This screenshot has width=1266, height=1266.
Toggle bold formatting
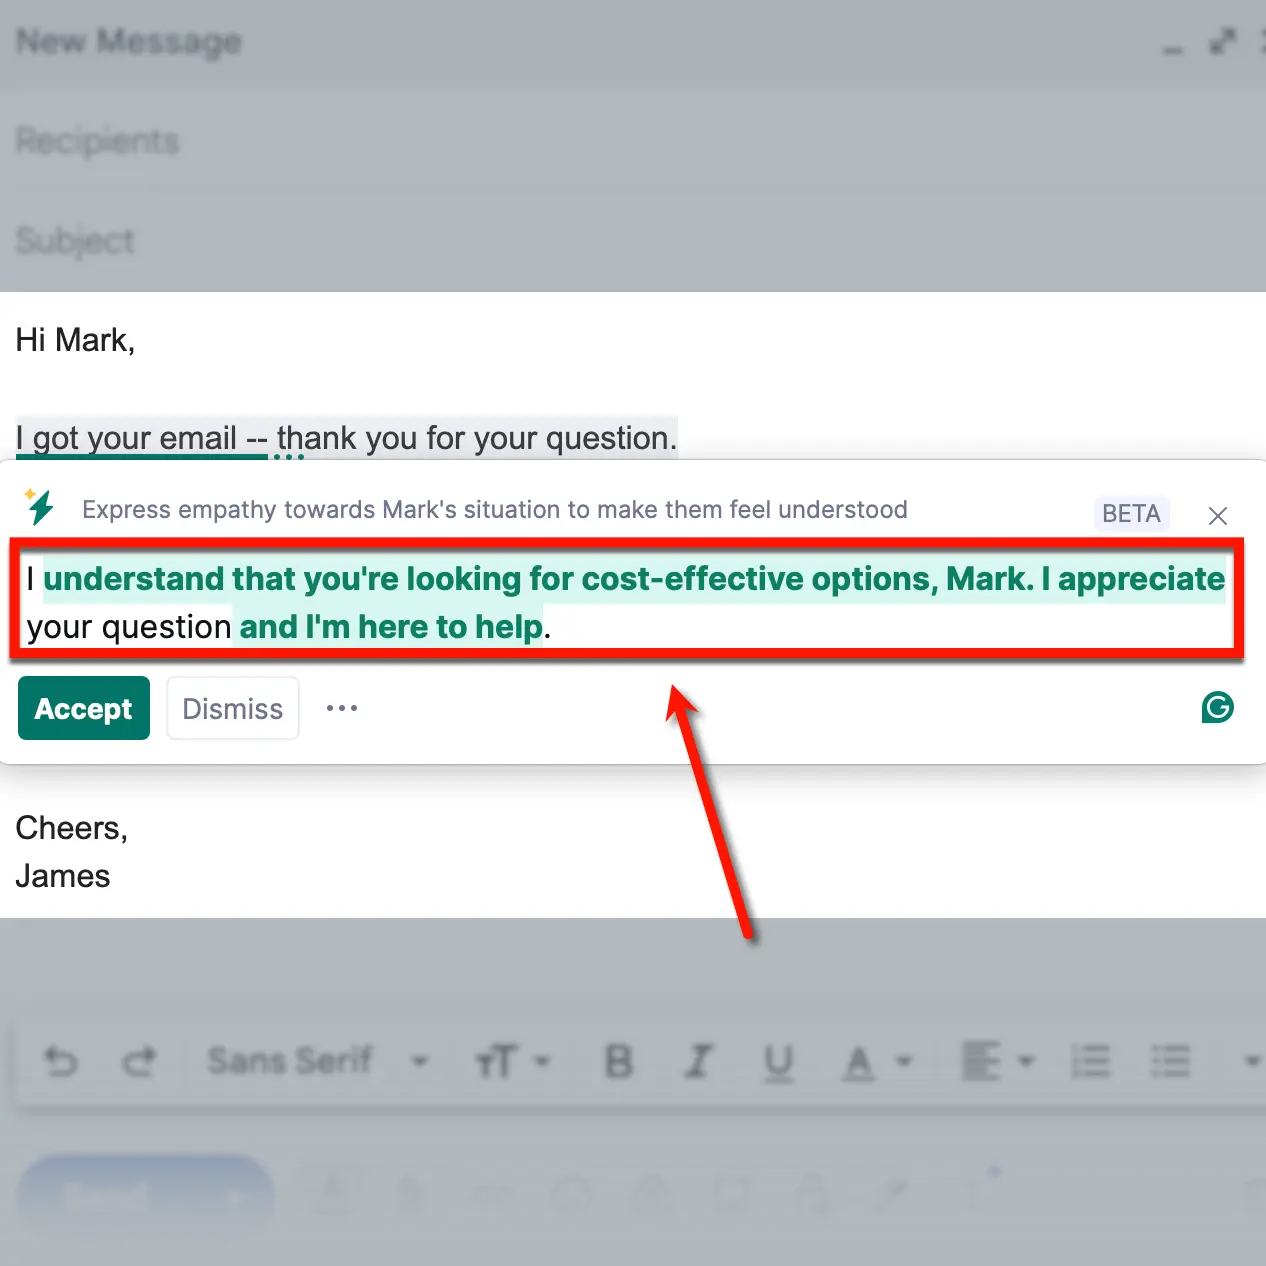[618, 1062]
